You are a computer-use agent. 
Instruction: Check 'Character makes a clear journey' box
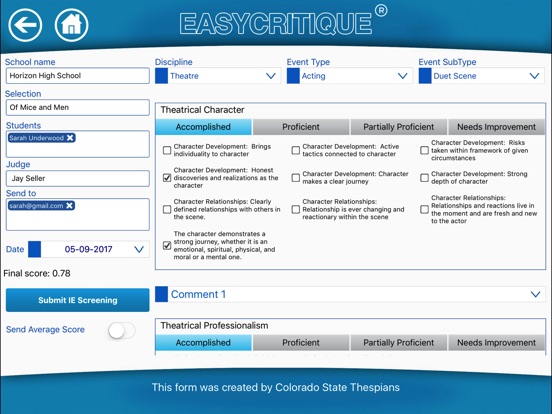pos(296,178)
